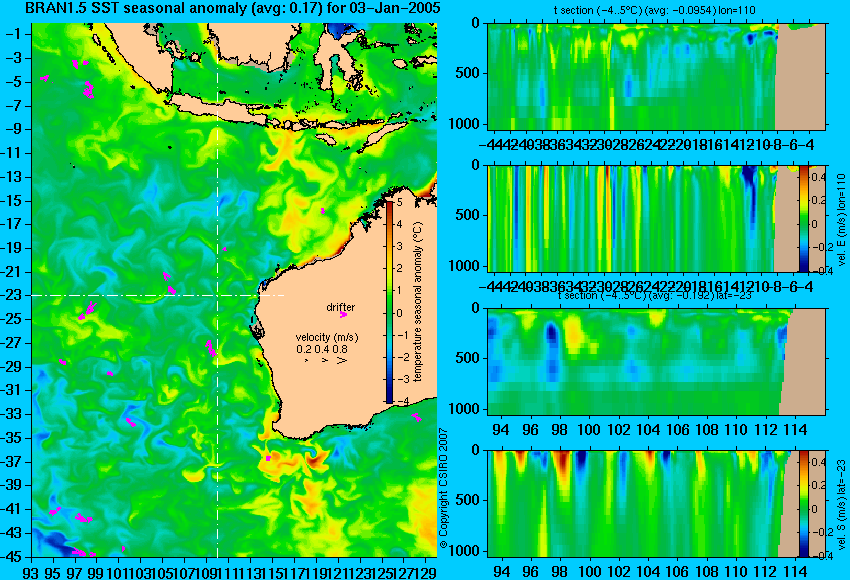Click the 'velocity (m/s)' legend heading

click(x=327, y=337)
